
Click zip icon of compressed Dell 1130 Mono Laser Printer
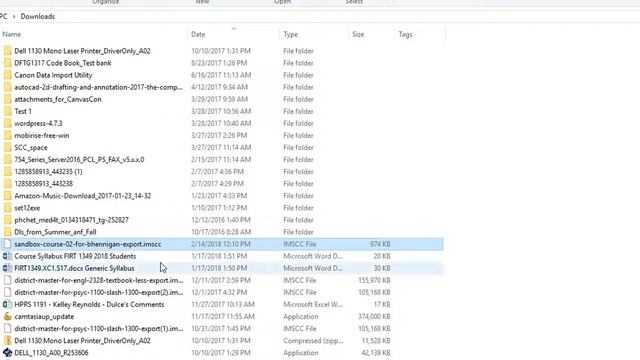[x=7, y=340]
